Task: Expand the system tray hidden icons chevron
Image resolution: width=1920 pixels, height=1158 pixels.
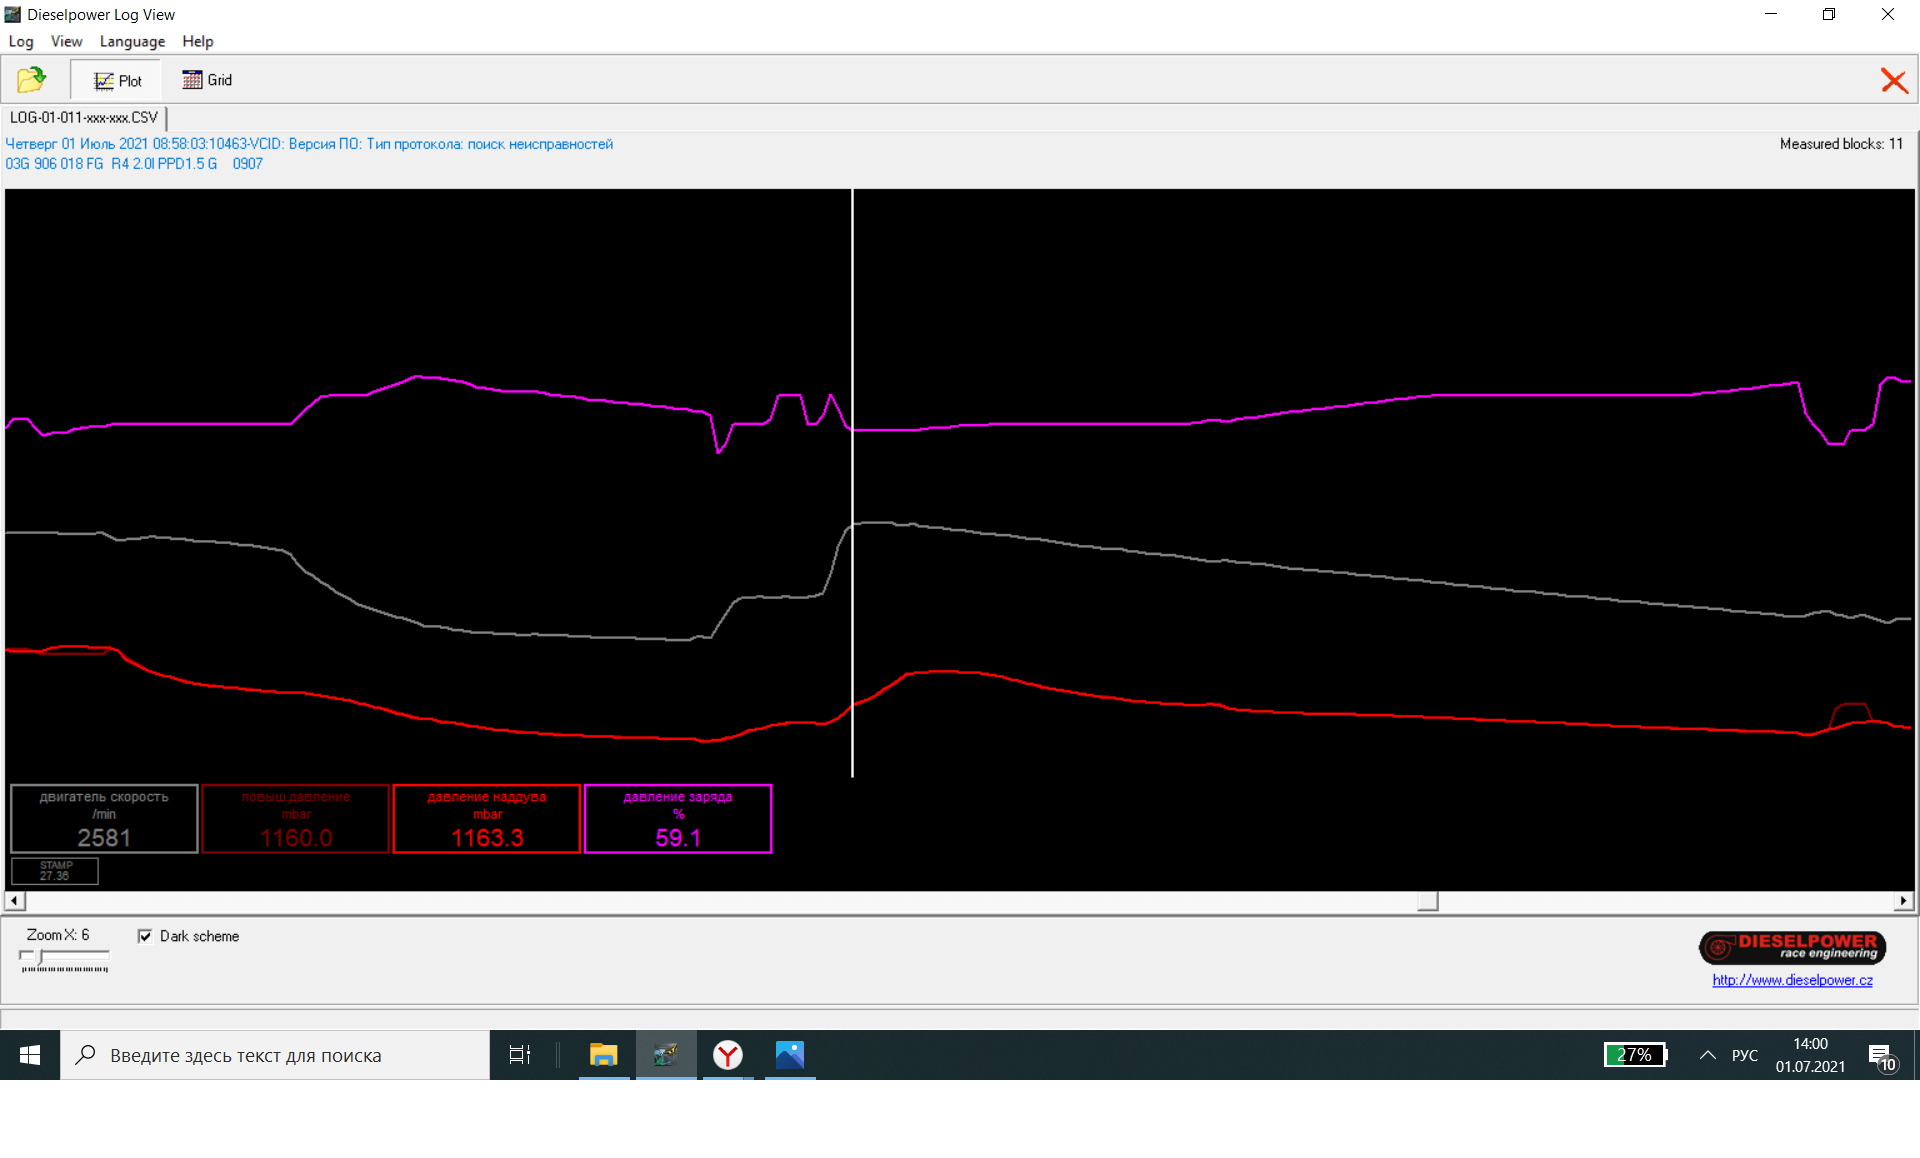Action: (x=1707, y=1055)
